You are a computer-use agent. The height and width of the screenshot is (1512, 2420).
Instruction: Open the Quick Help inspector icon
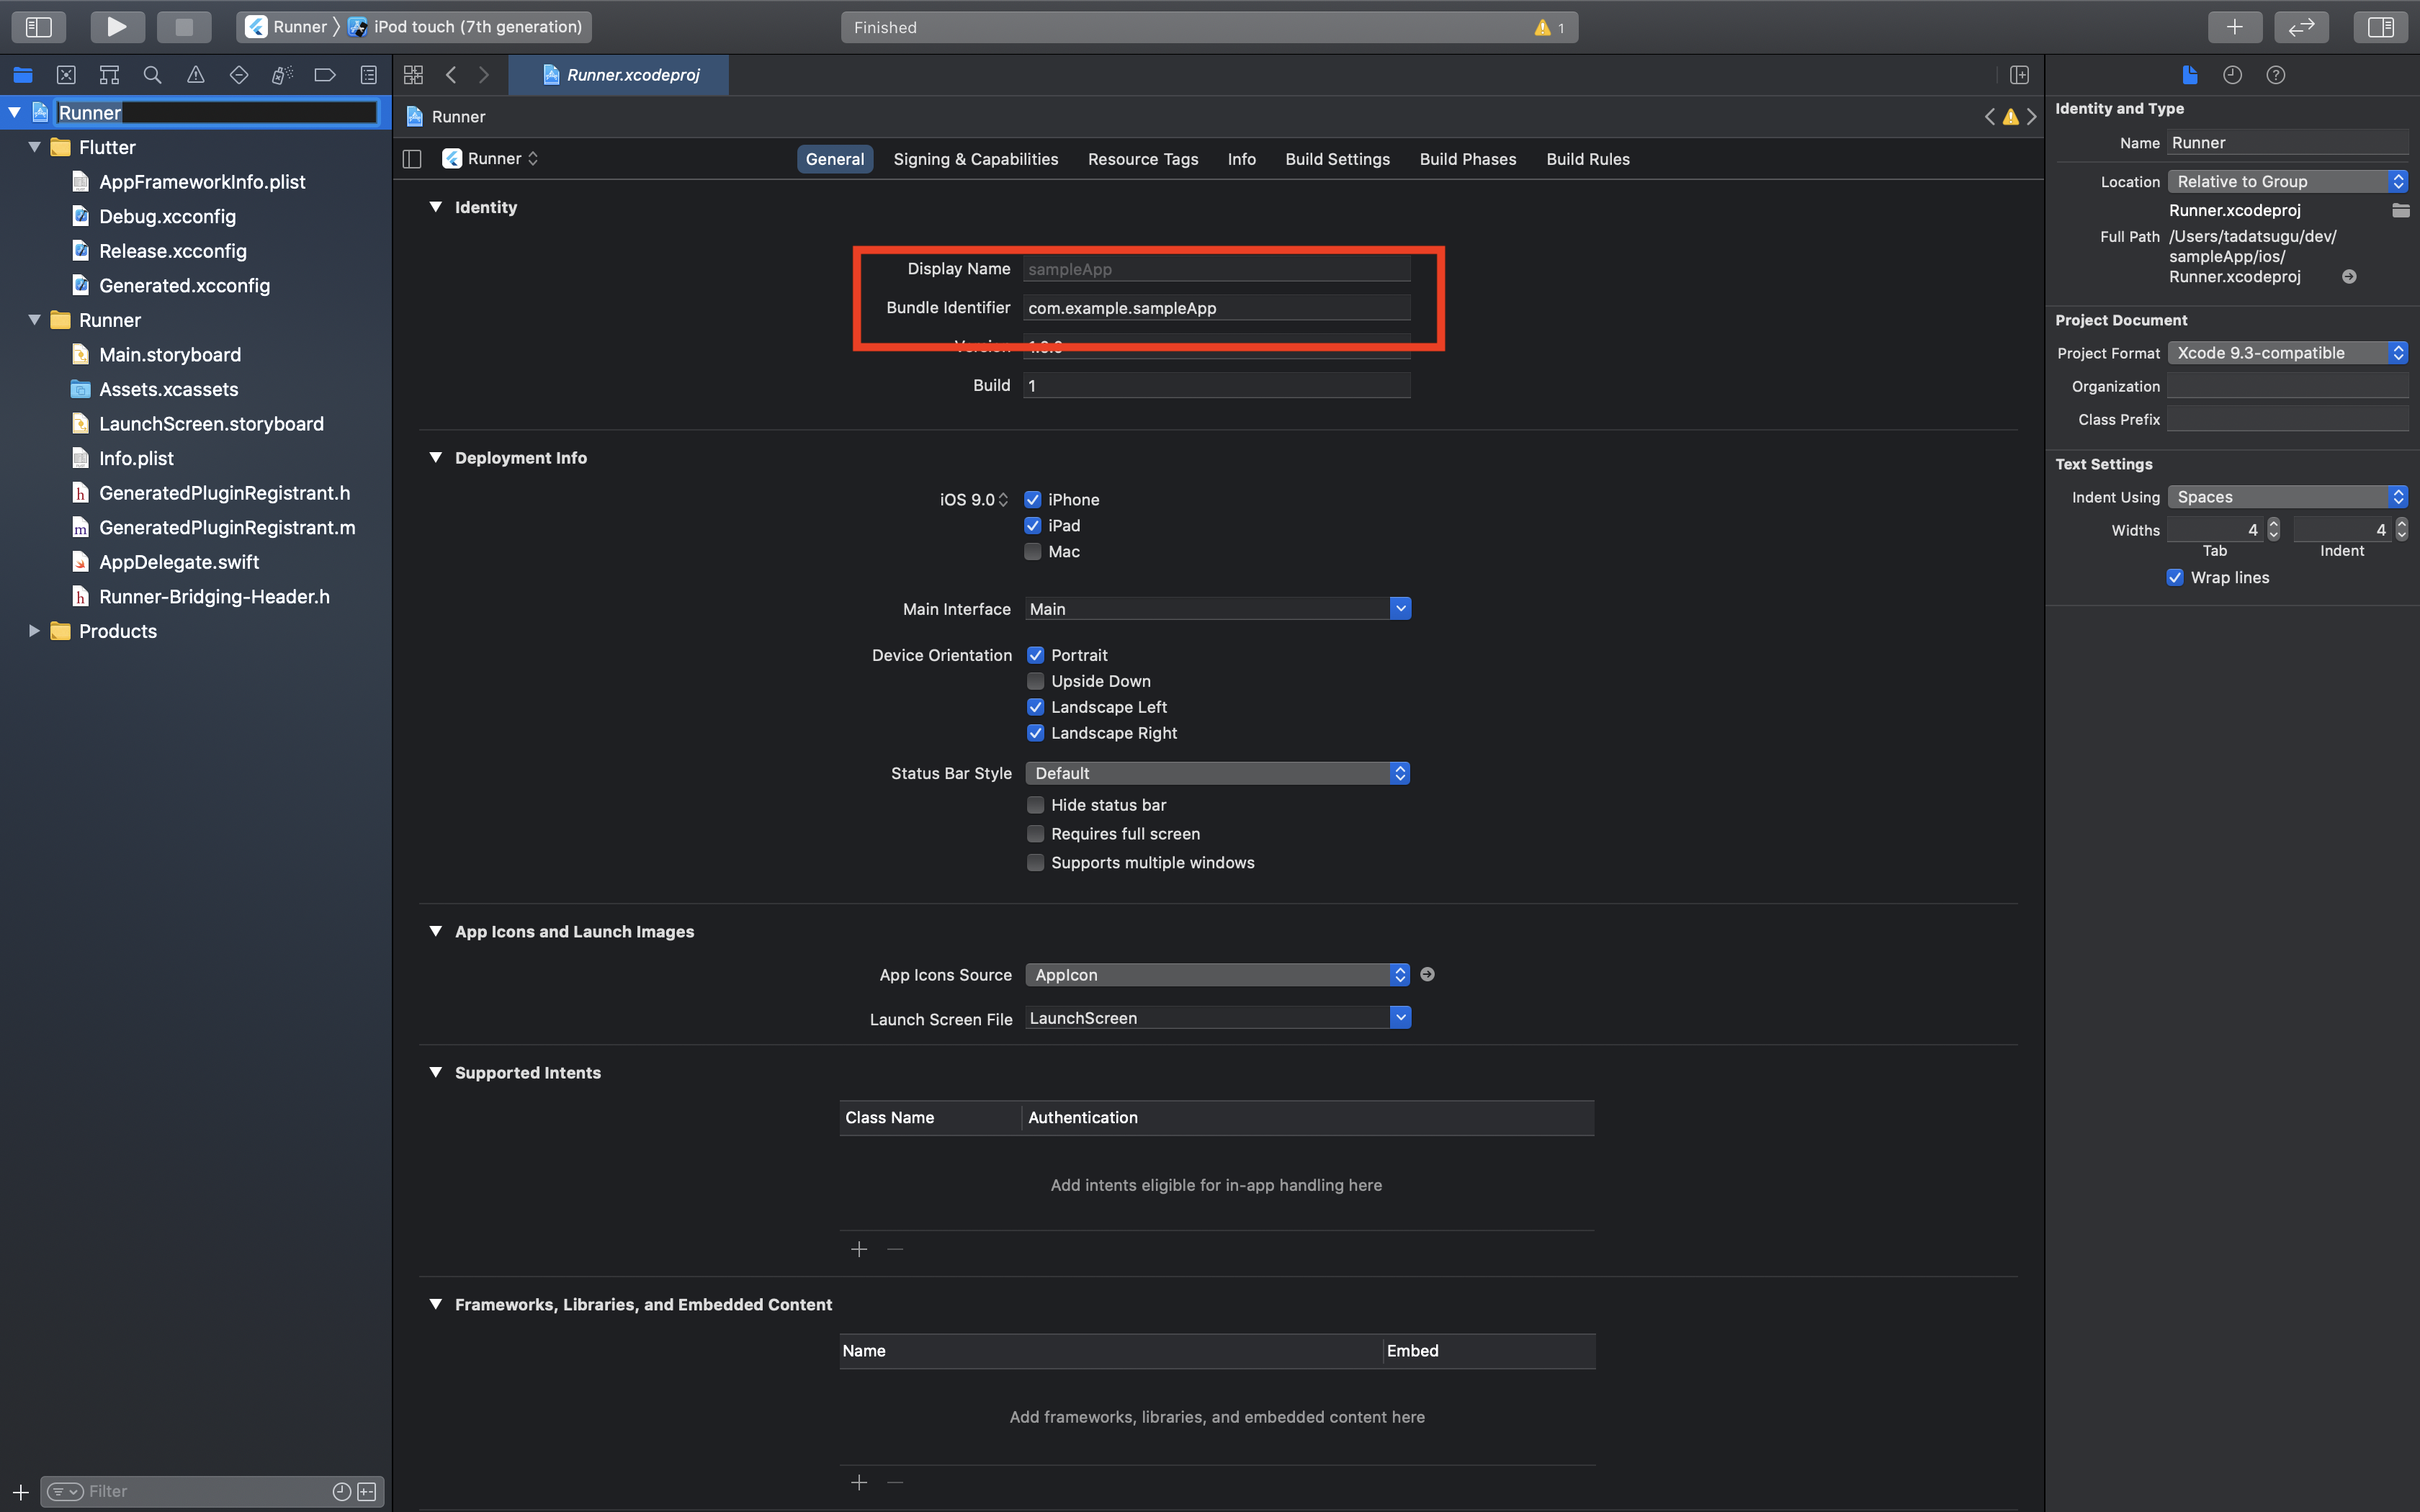coord(2275,75)
